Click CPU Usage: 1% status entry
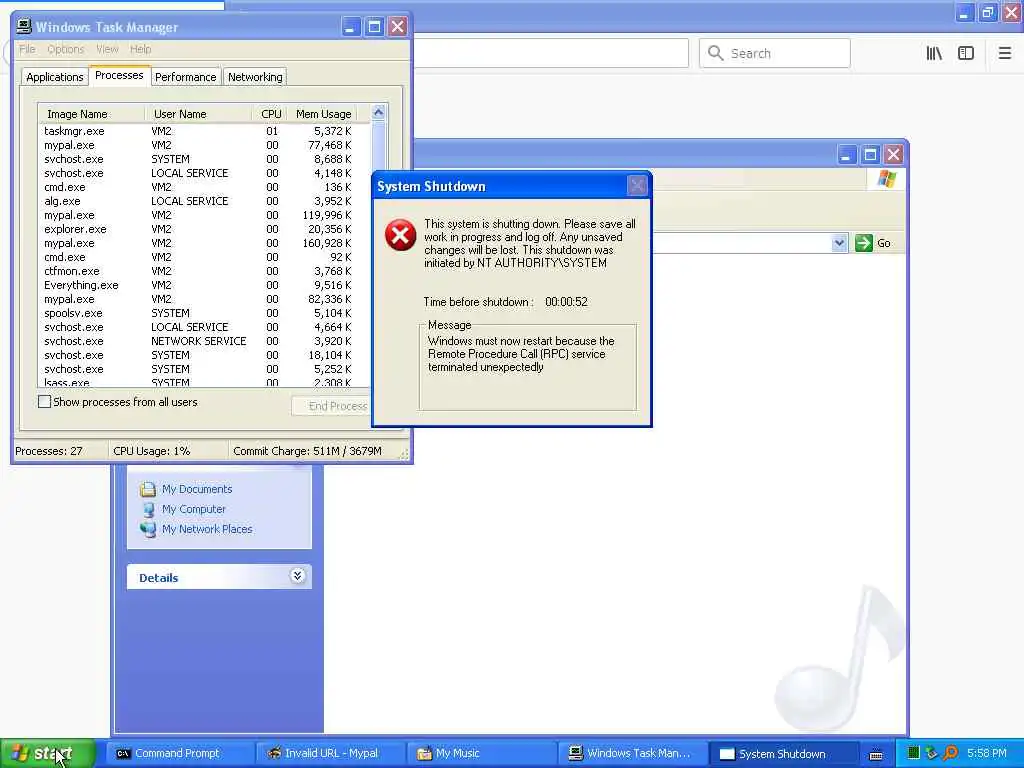Viewport: 1024px width, 768px height. (x=152, y=451)
